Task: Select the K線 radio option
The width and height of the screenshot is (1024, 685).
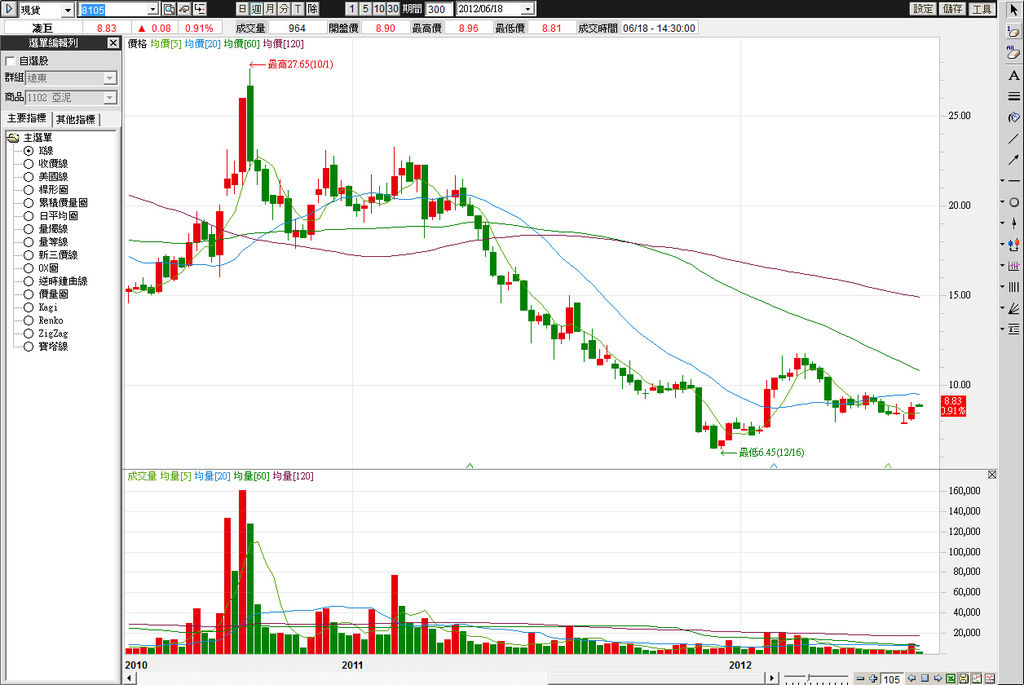Action: pos(29,151)
